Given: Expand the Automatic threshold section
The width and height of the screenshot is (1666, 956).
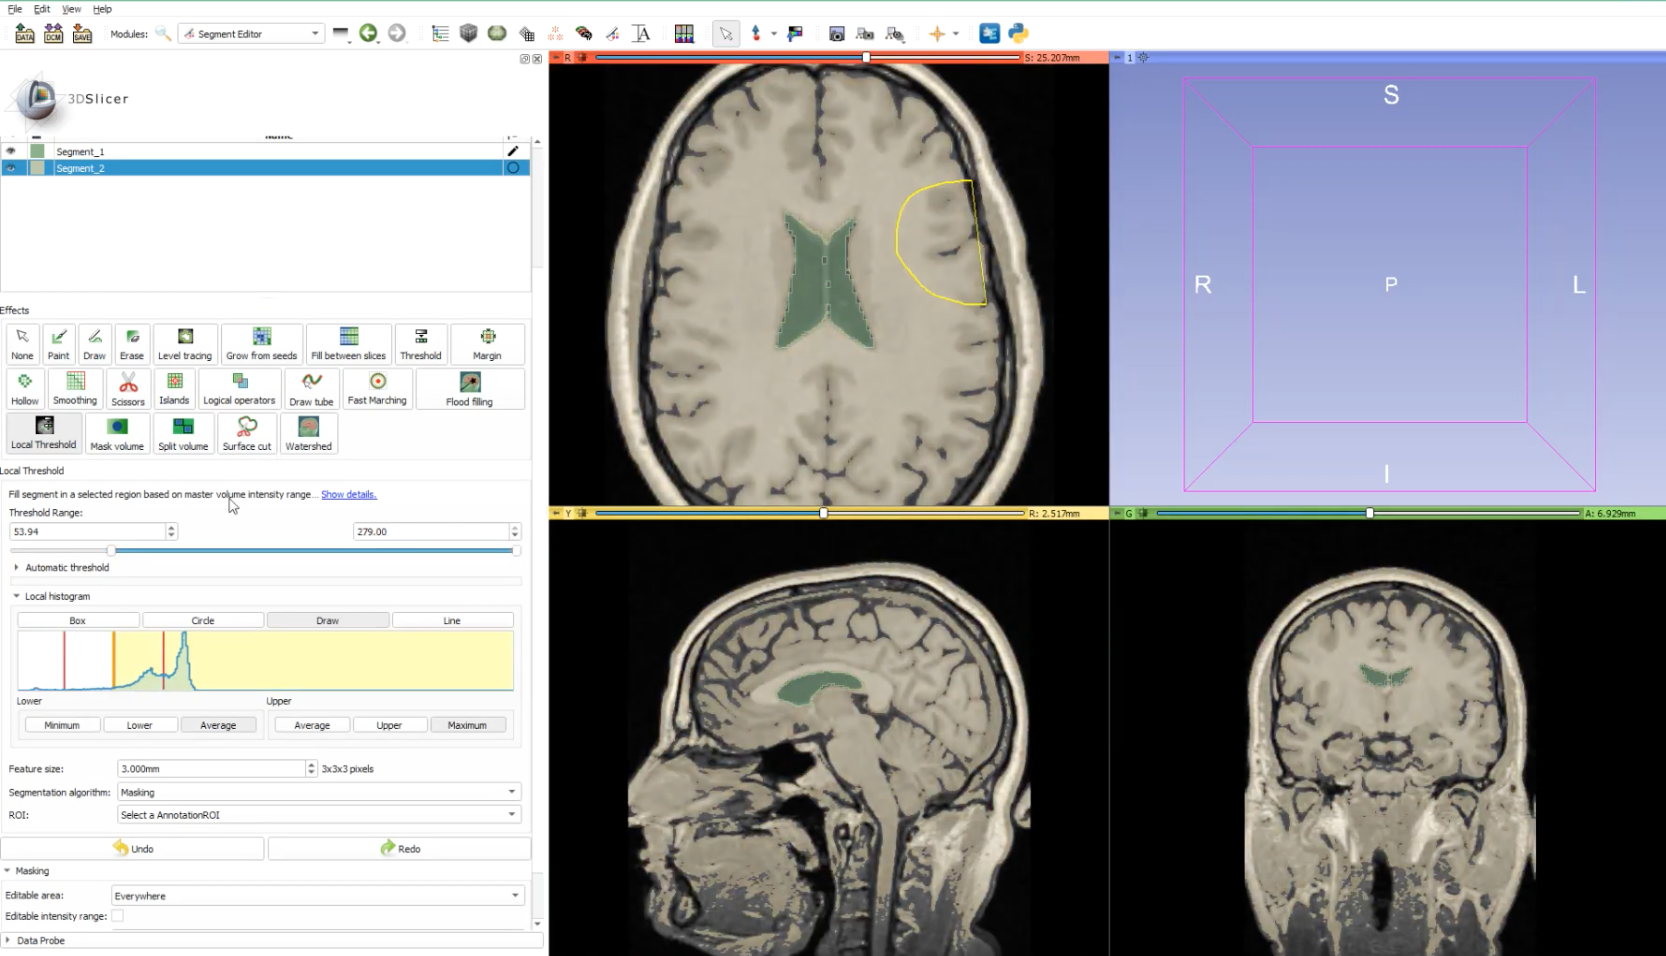Looking at the screenshot, I should point(66,567).
